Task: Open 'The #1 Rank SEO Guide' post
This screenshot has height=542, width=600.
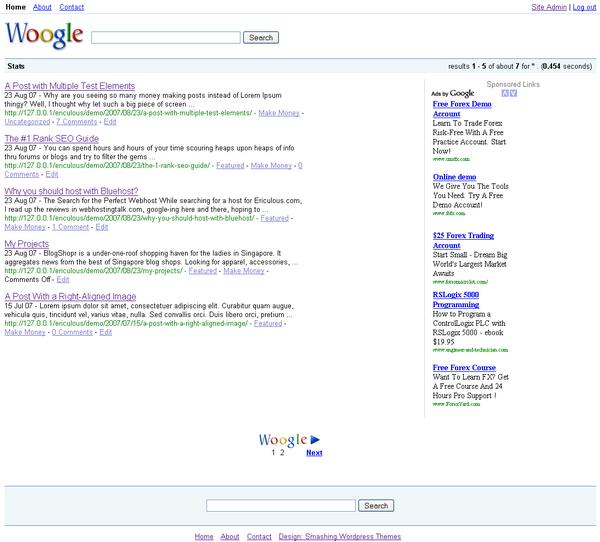Action: tap(52, 138)
